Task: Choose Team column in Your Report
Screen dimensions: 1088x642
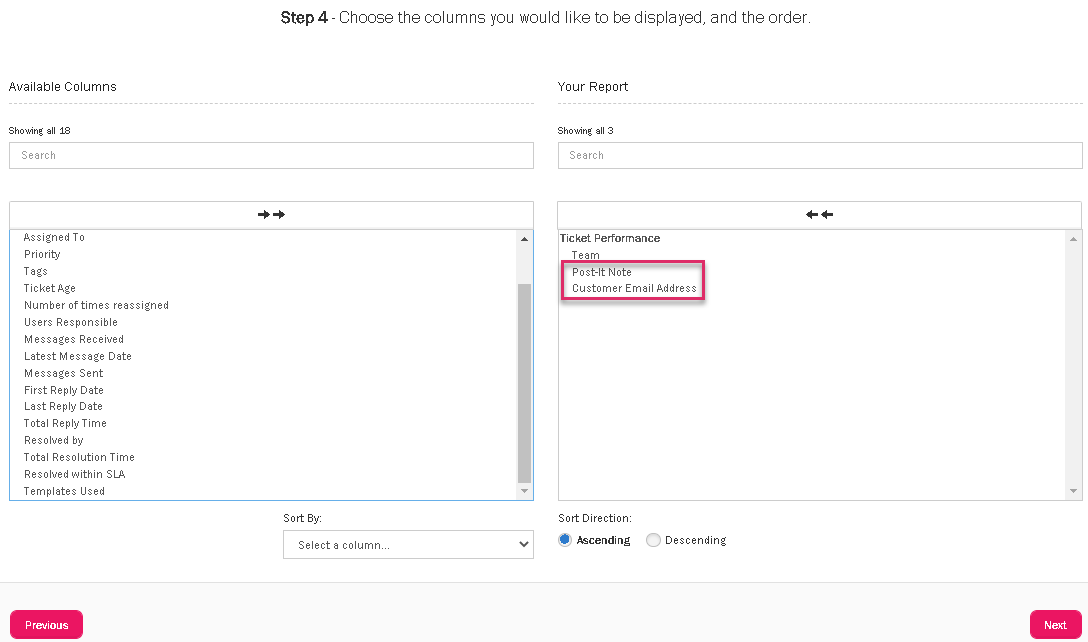Action: [x=586, y=255]
